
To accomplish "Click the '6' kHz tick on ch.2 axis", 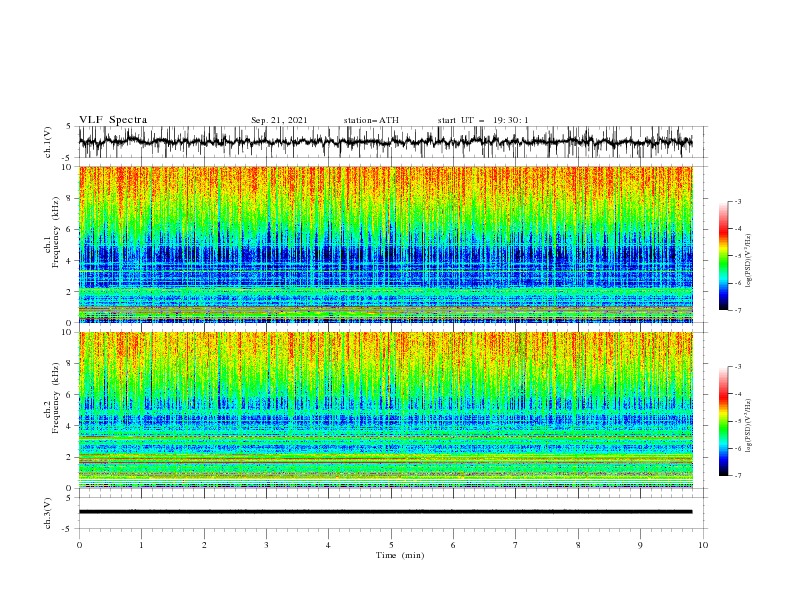I will [70, 395].
